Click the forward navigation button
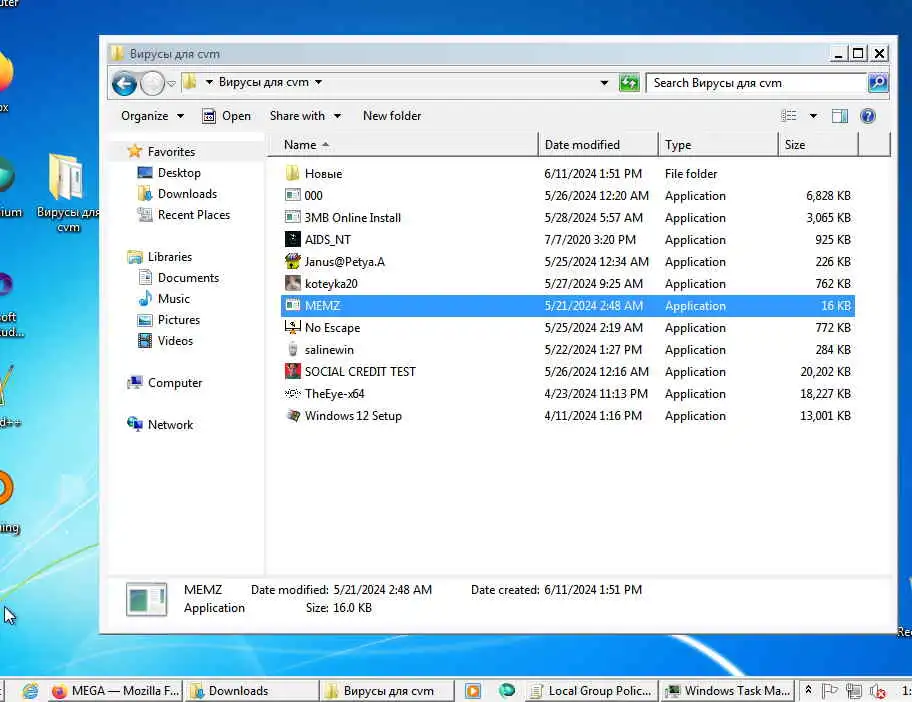Viewport: 912px width, 702px height. (x=152, y=84)
